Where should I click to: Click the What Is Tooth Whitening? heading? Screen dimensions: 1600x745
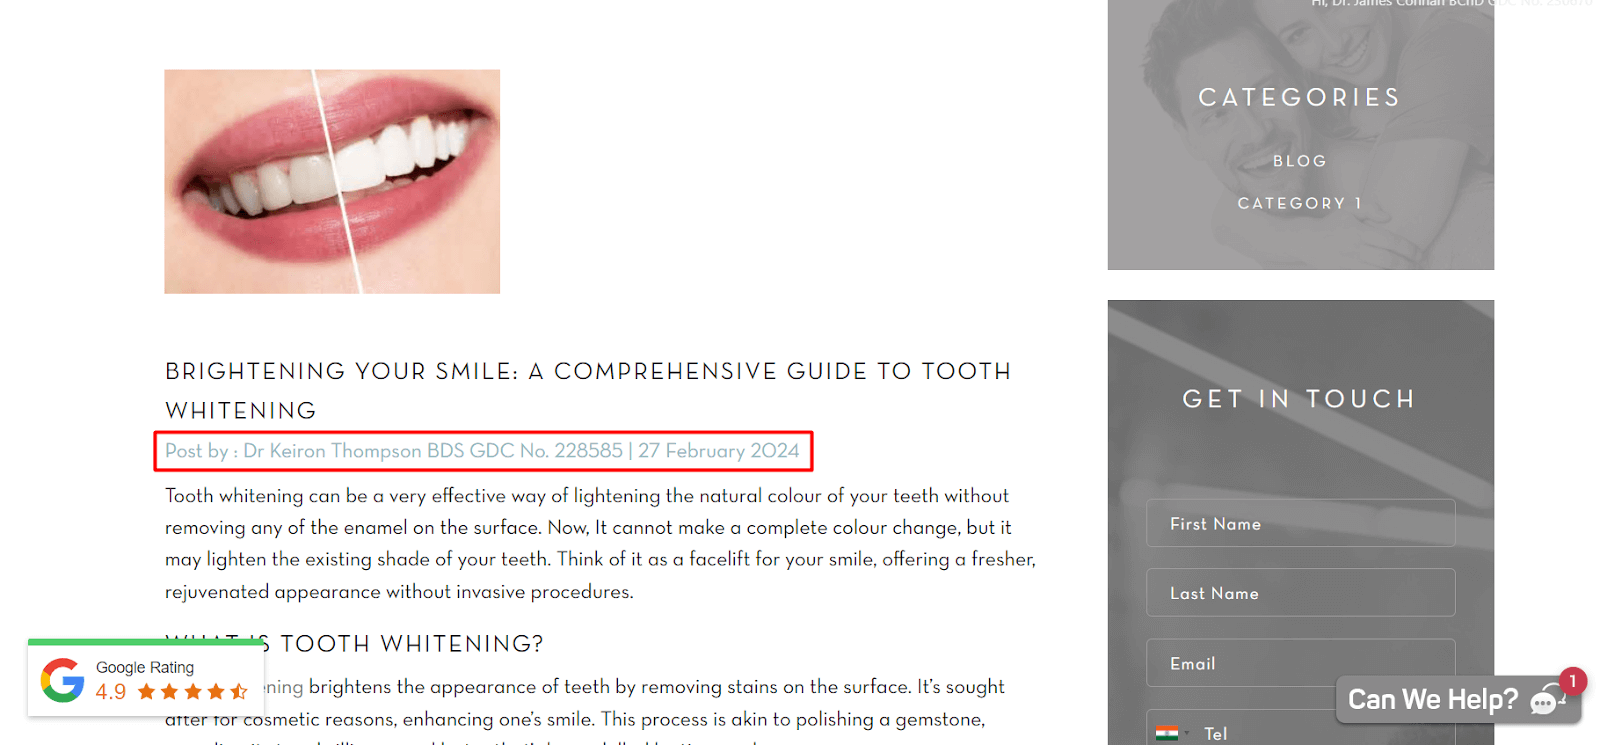click(355, 643)
